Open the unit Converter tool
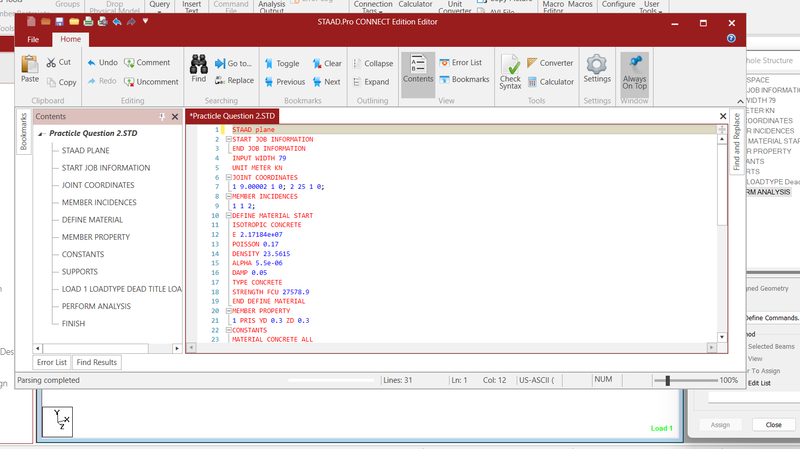 pos(550,63)
